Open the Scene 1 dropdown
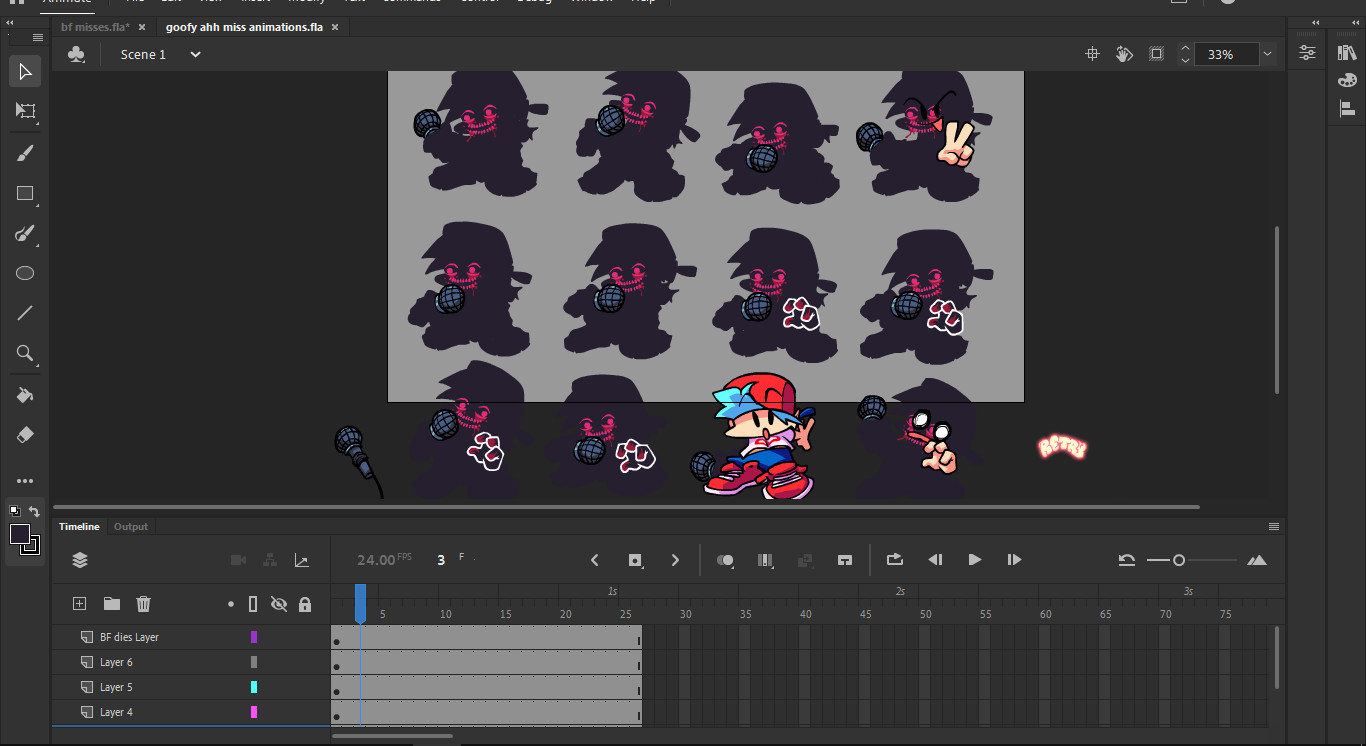 pos(194,54)
